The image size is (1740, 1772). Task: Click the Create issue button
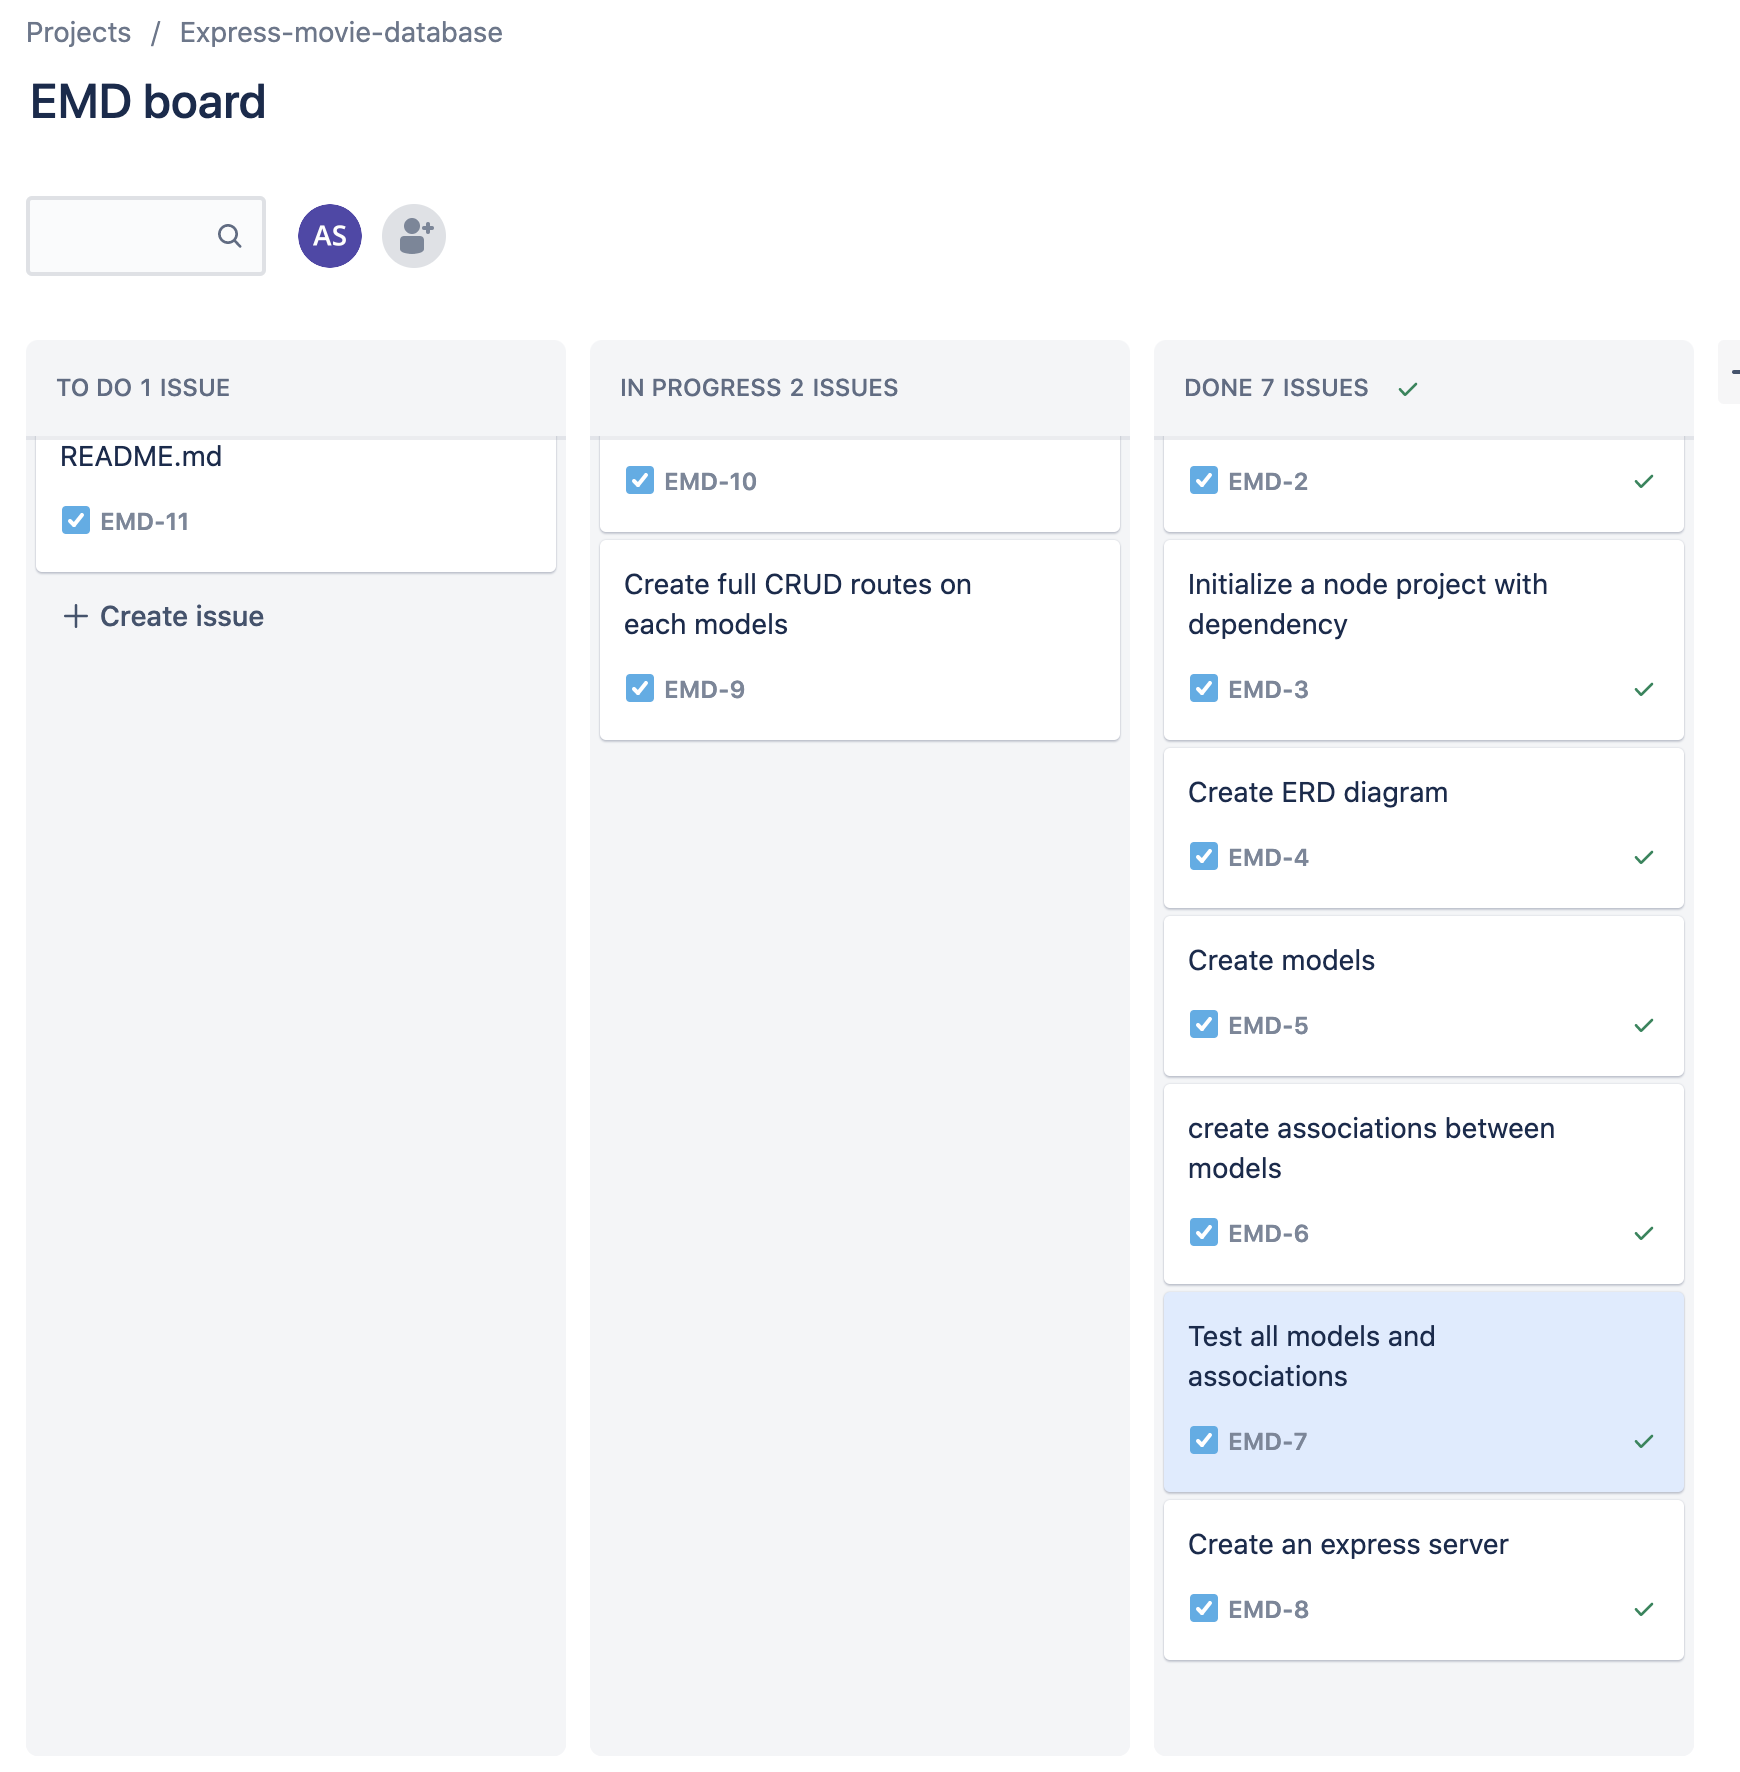point(163,616)
